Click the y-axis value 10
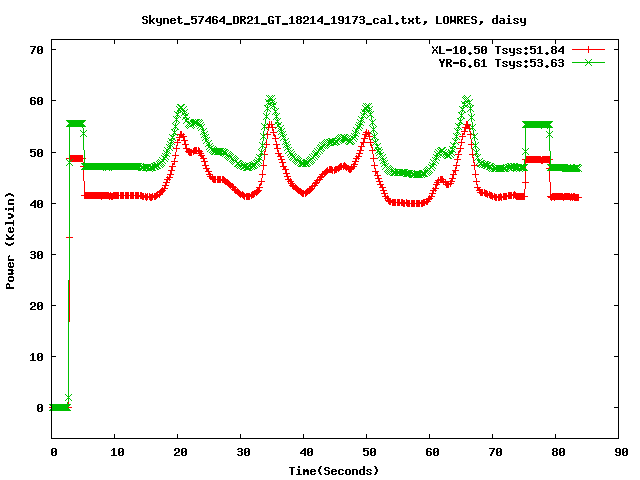The image size is (640, 480). tap(36, 357)
